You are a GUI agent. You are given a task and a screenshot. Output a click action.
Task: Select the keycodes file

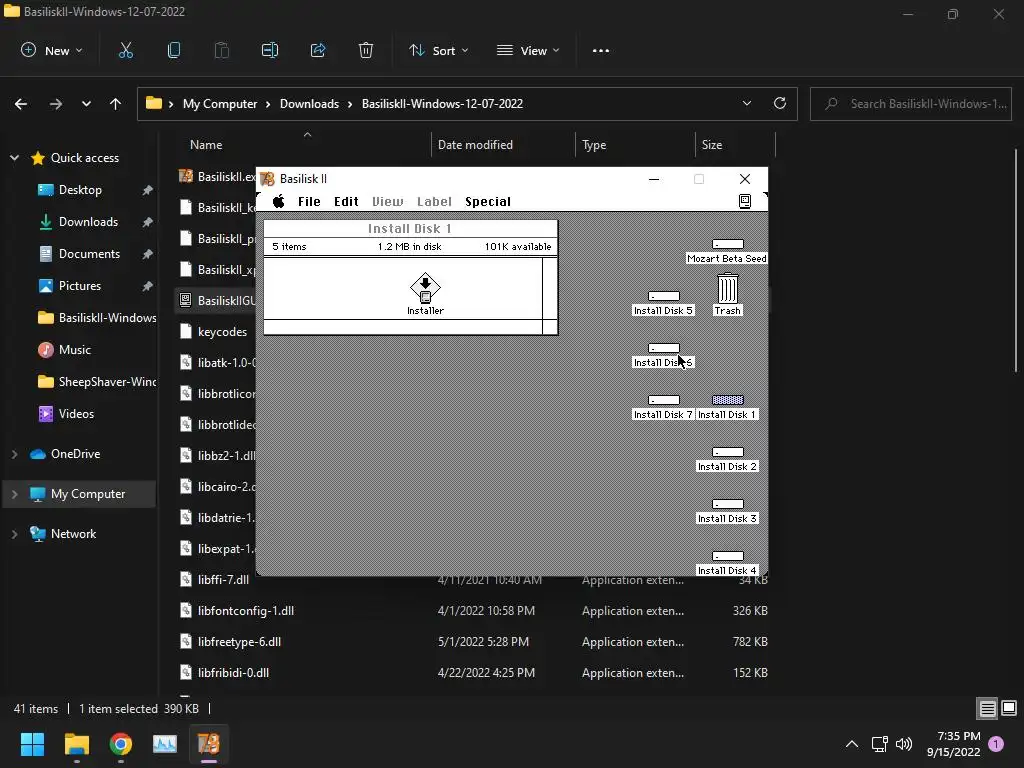(222, 332)
